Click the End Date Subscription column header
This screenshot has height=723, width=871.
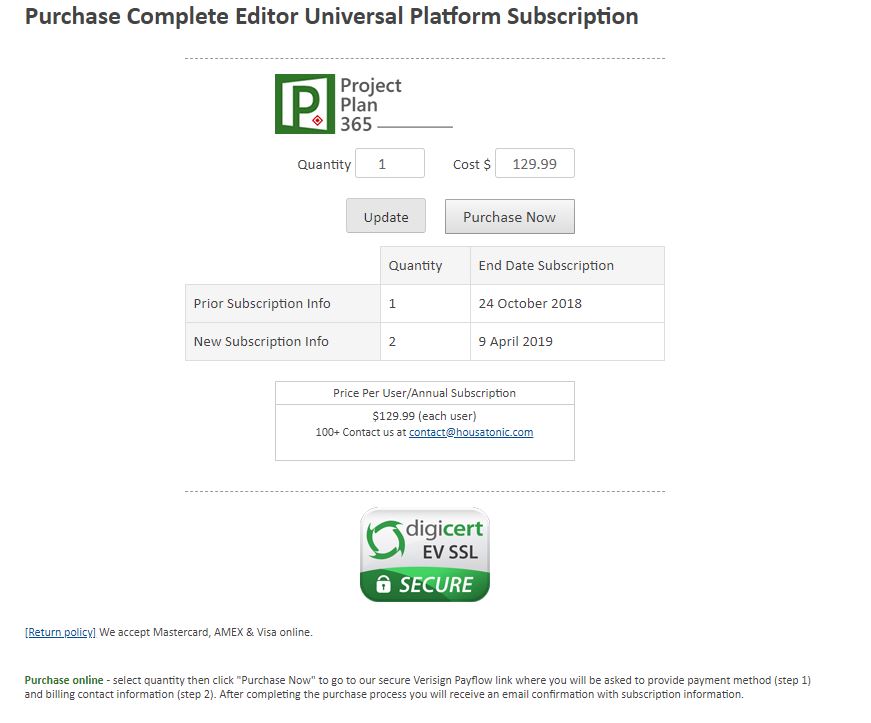546,265
